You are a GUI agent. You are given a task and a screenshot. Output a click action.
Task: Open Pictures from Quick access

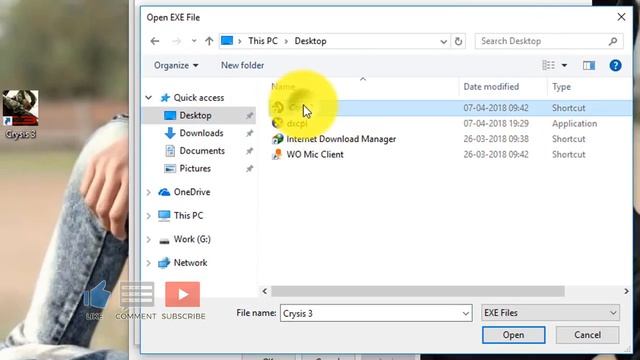(195, 168)
